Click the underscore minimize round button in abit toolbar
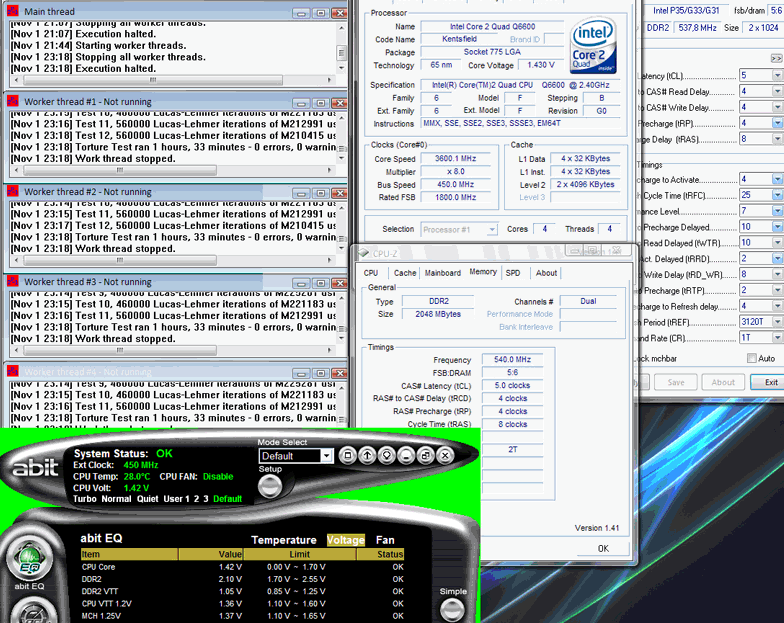The width and height of the screenshot is (784, 623). (x=406, y=455)
